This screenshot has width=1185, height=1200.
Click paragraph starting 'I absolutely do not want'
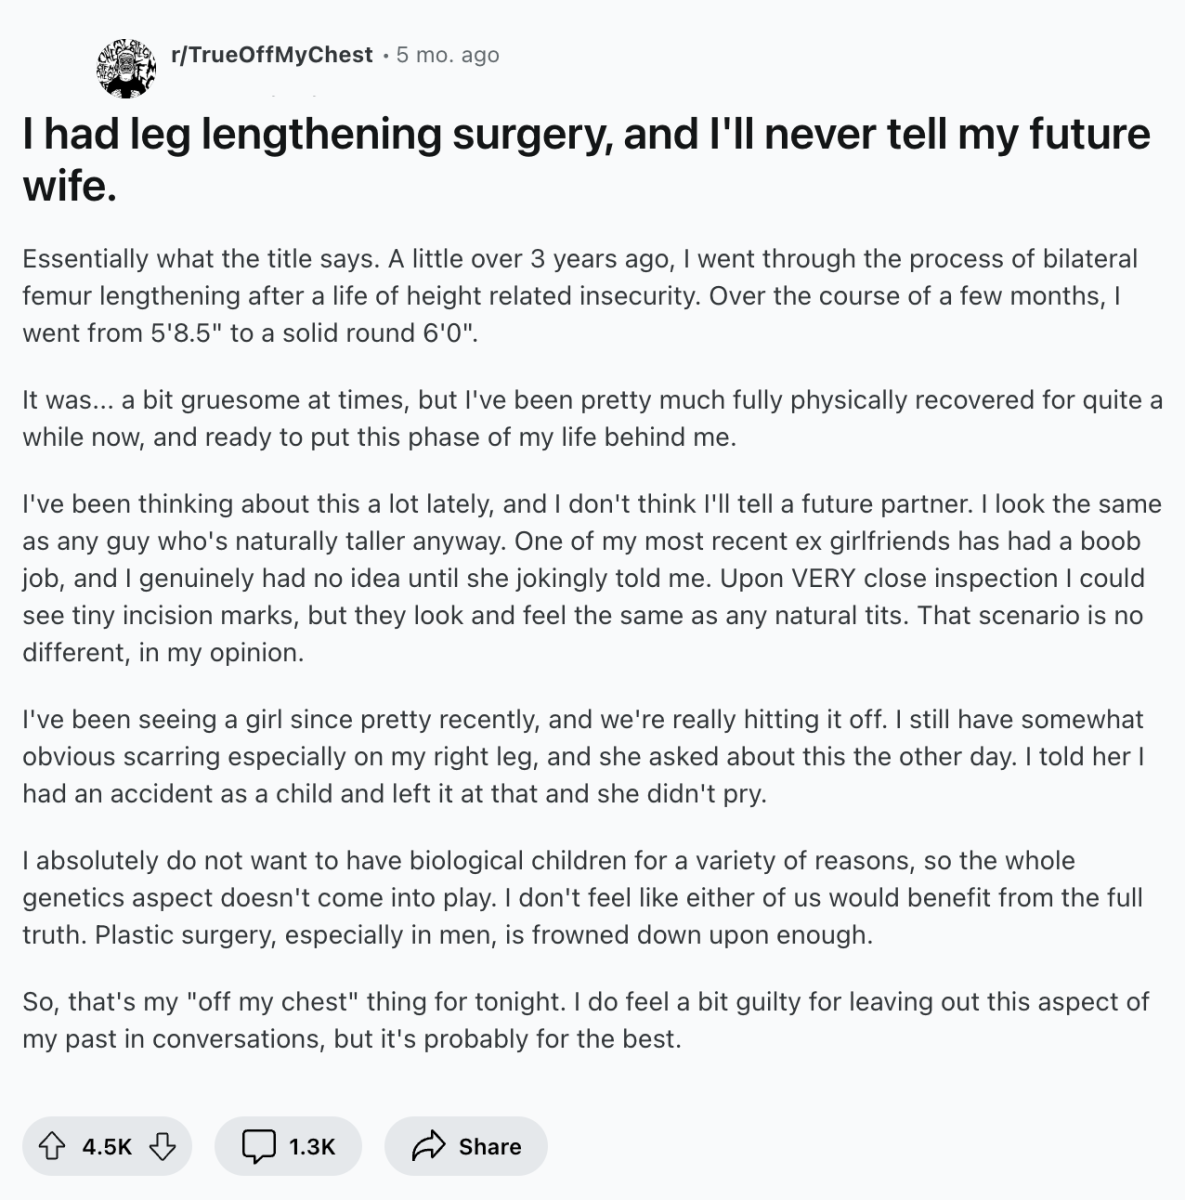(582, 898)
